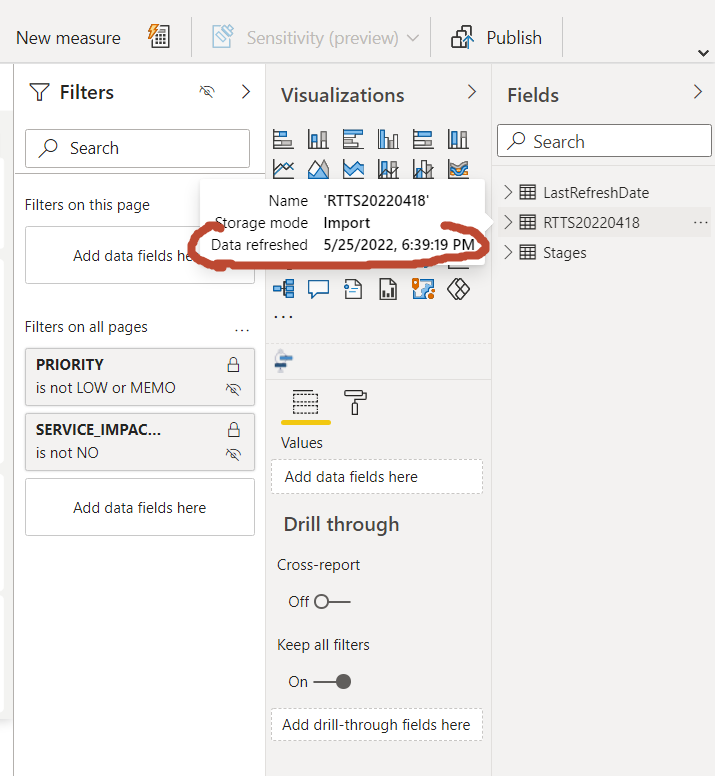Click the Fields pane search box

pos(604,141)
